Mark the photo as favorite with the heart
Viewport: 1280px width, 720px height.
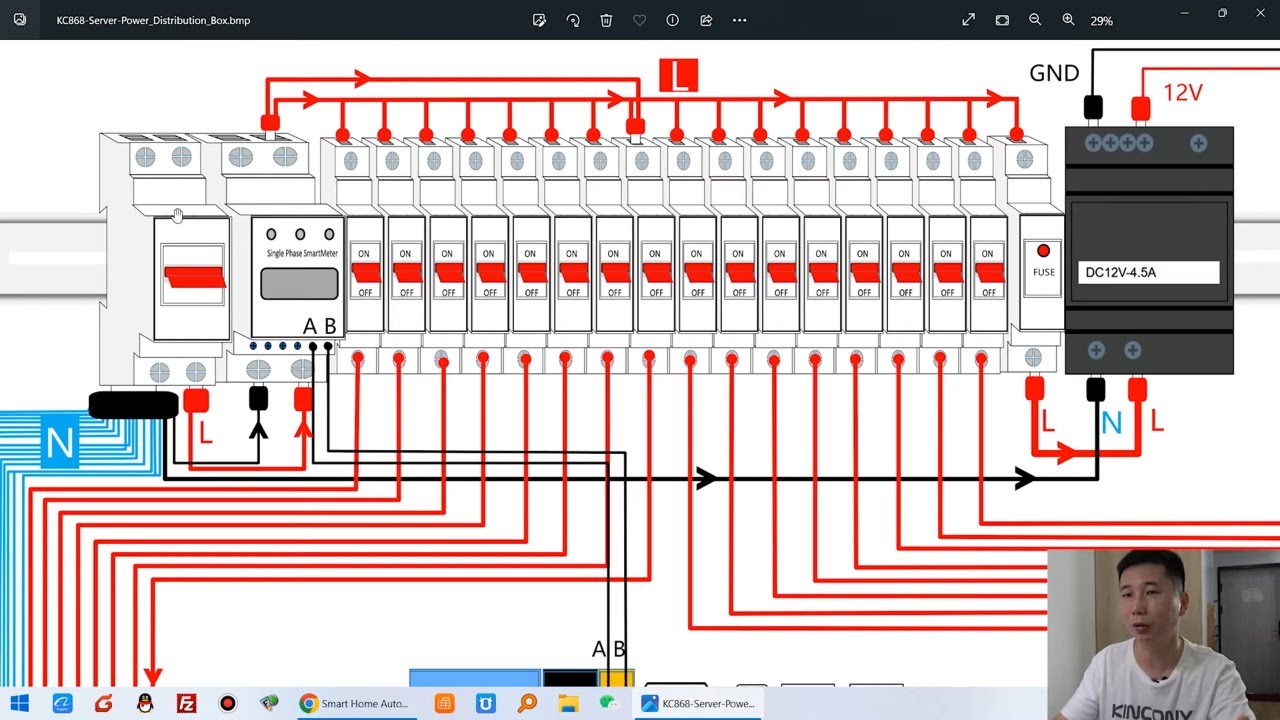(x=639, y=20)
